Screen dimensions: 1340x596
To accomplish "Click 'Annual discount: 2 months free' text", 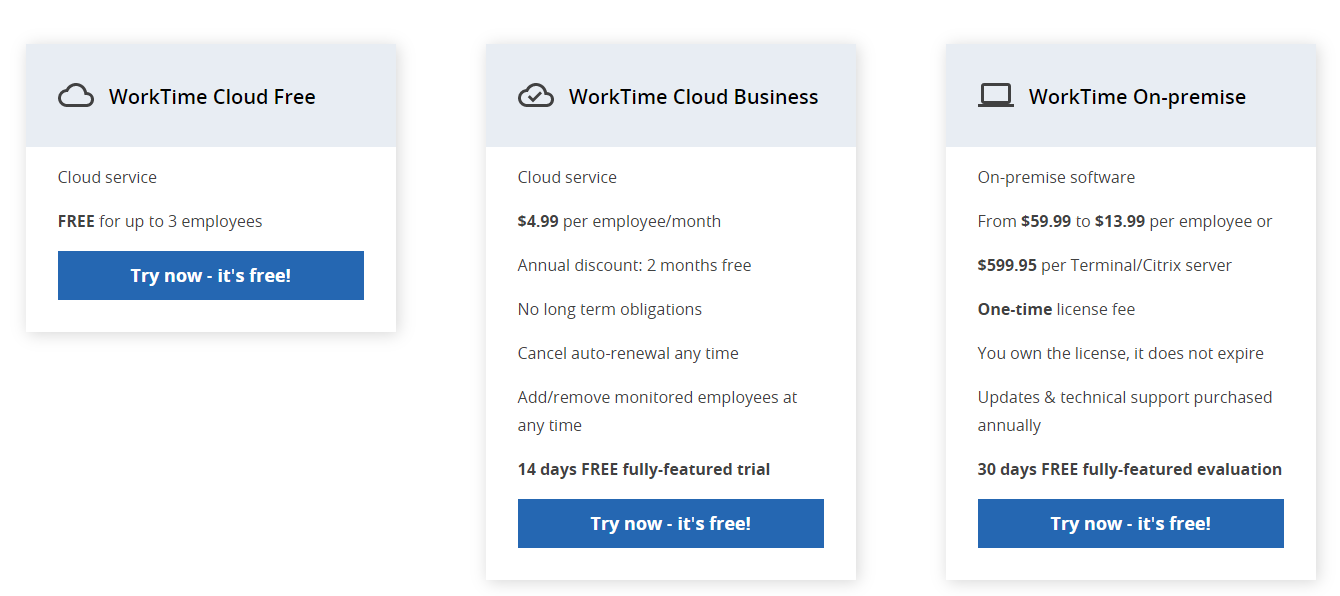I will pos(634,265).
